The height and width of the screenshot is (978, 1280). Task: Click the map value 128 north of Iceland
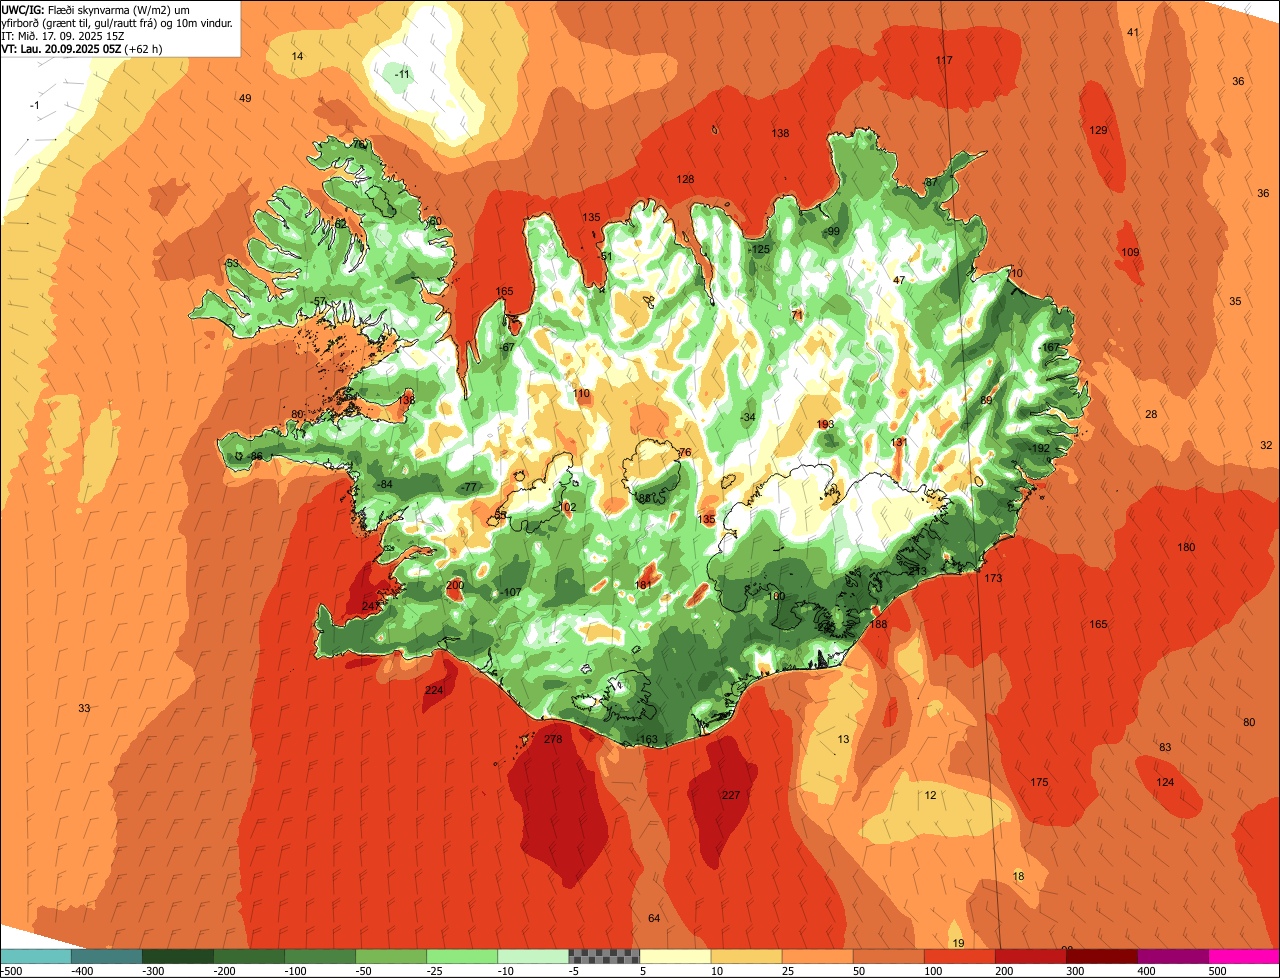coord(685,179)
